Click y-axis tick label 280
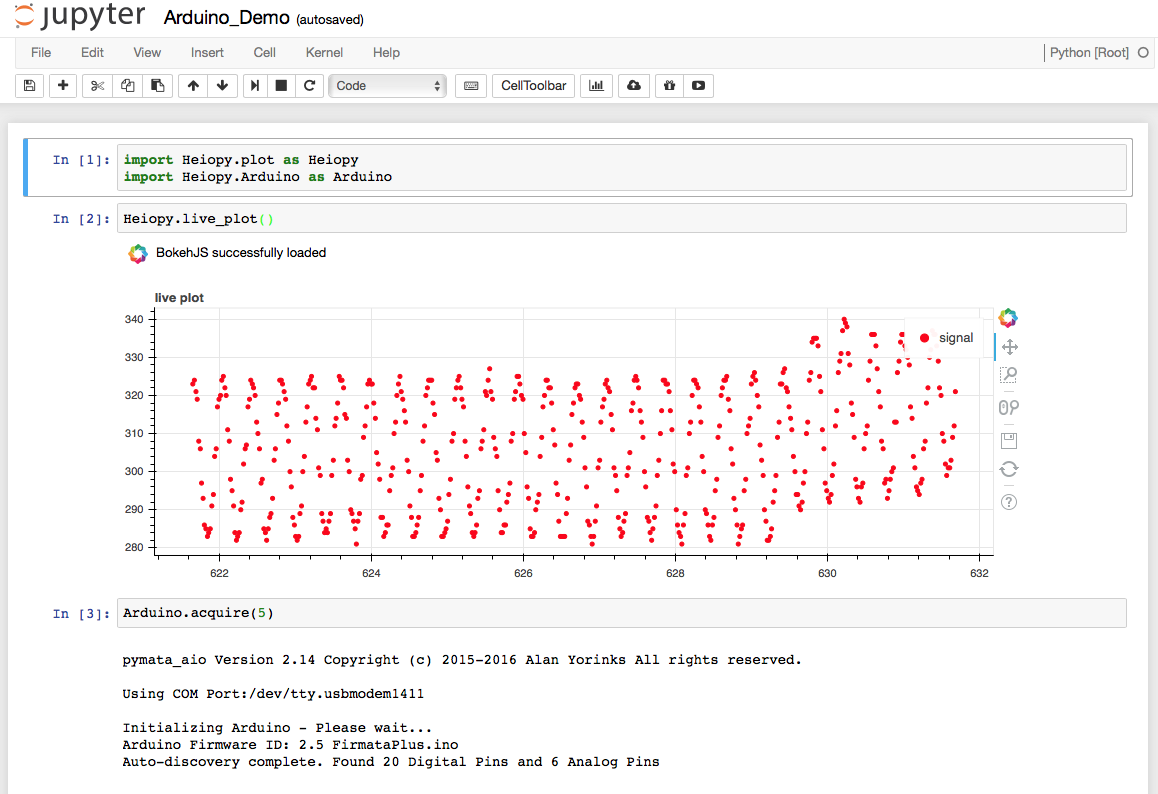This screenshot has height=794, width=1158. coord(134,547)
